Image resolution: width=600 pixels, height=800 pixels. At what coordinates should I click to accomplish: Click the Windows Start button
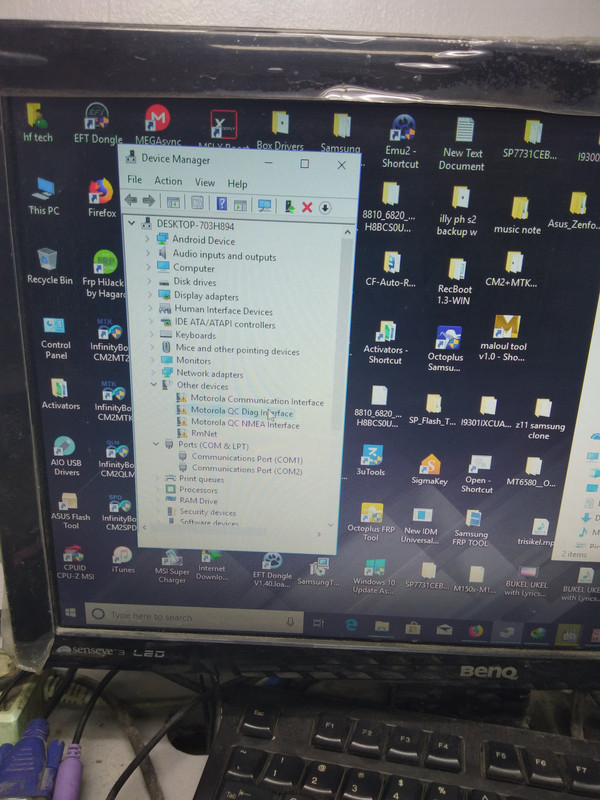tap(71, 612)
